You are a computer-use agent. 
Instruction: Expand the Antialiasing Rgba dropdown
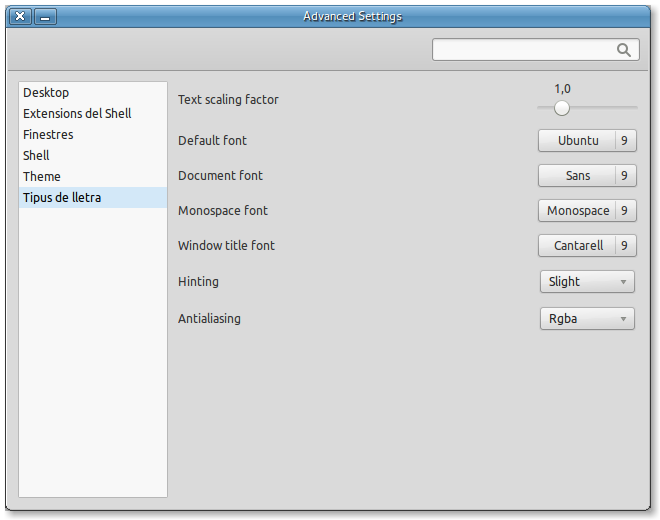(x=586, y=319)
